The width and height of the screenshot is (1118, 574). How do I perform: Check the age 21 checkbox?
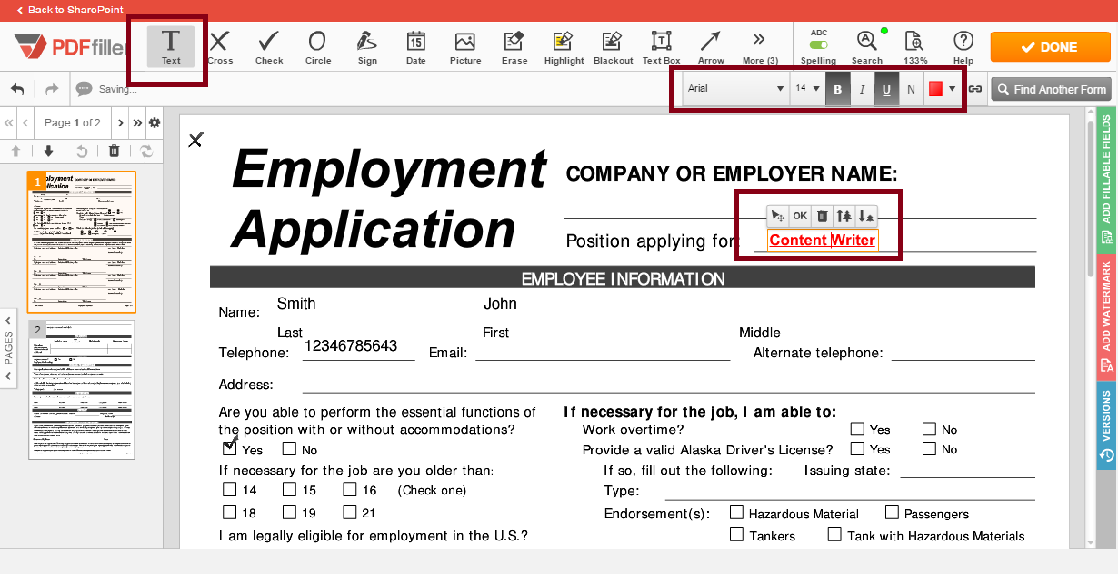(349, 511)
